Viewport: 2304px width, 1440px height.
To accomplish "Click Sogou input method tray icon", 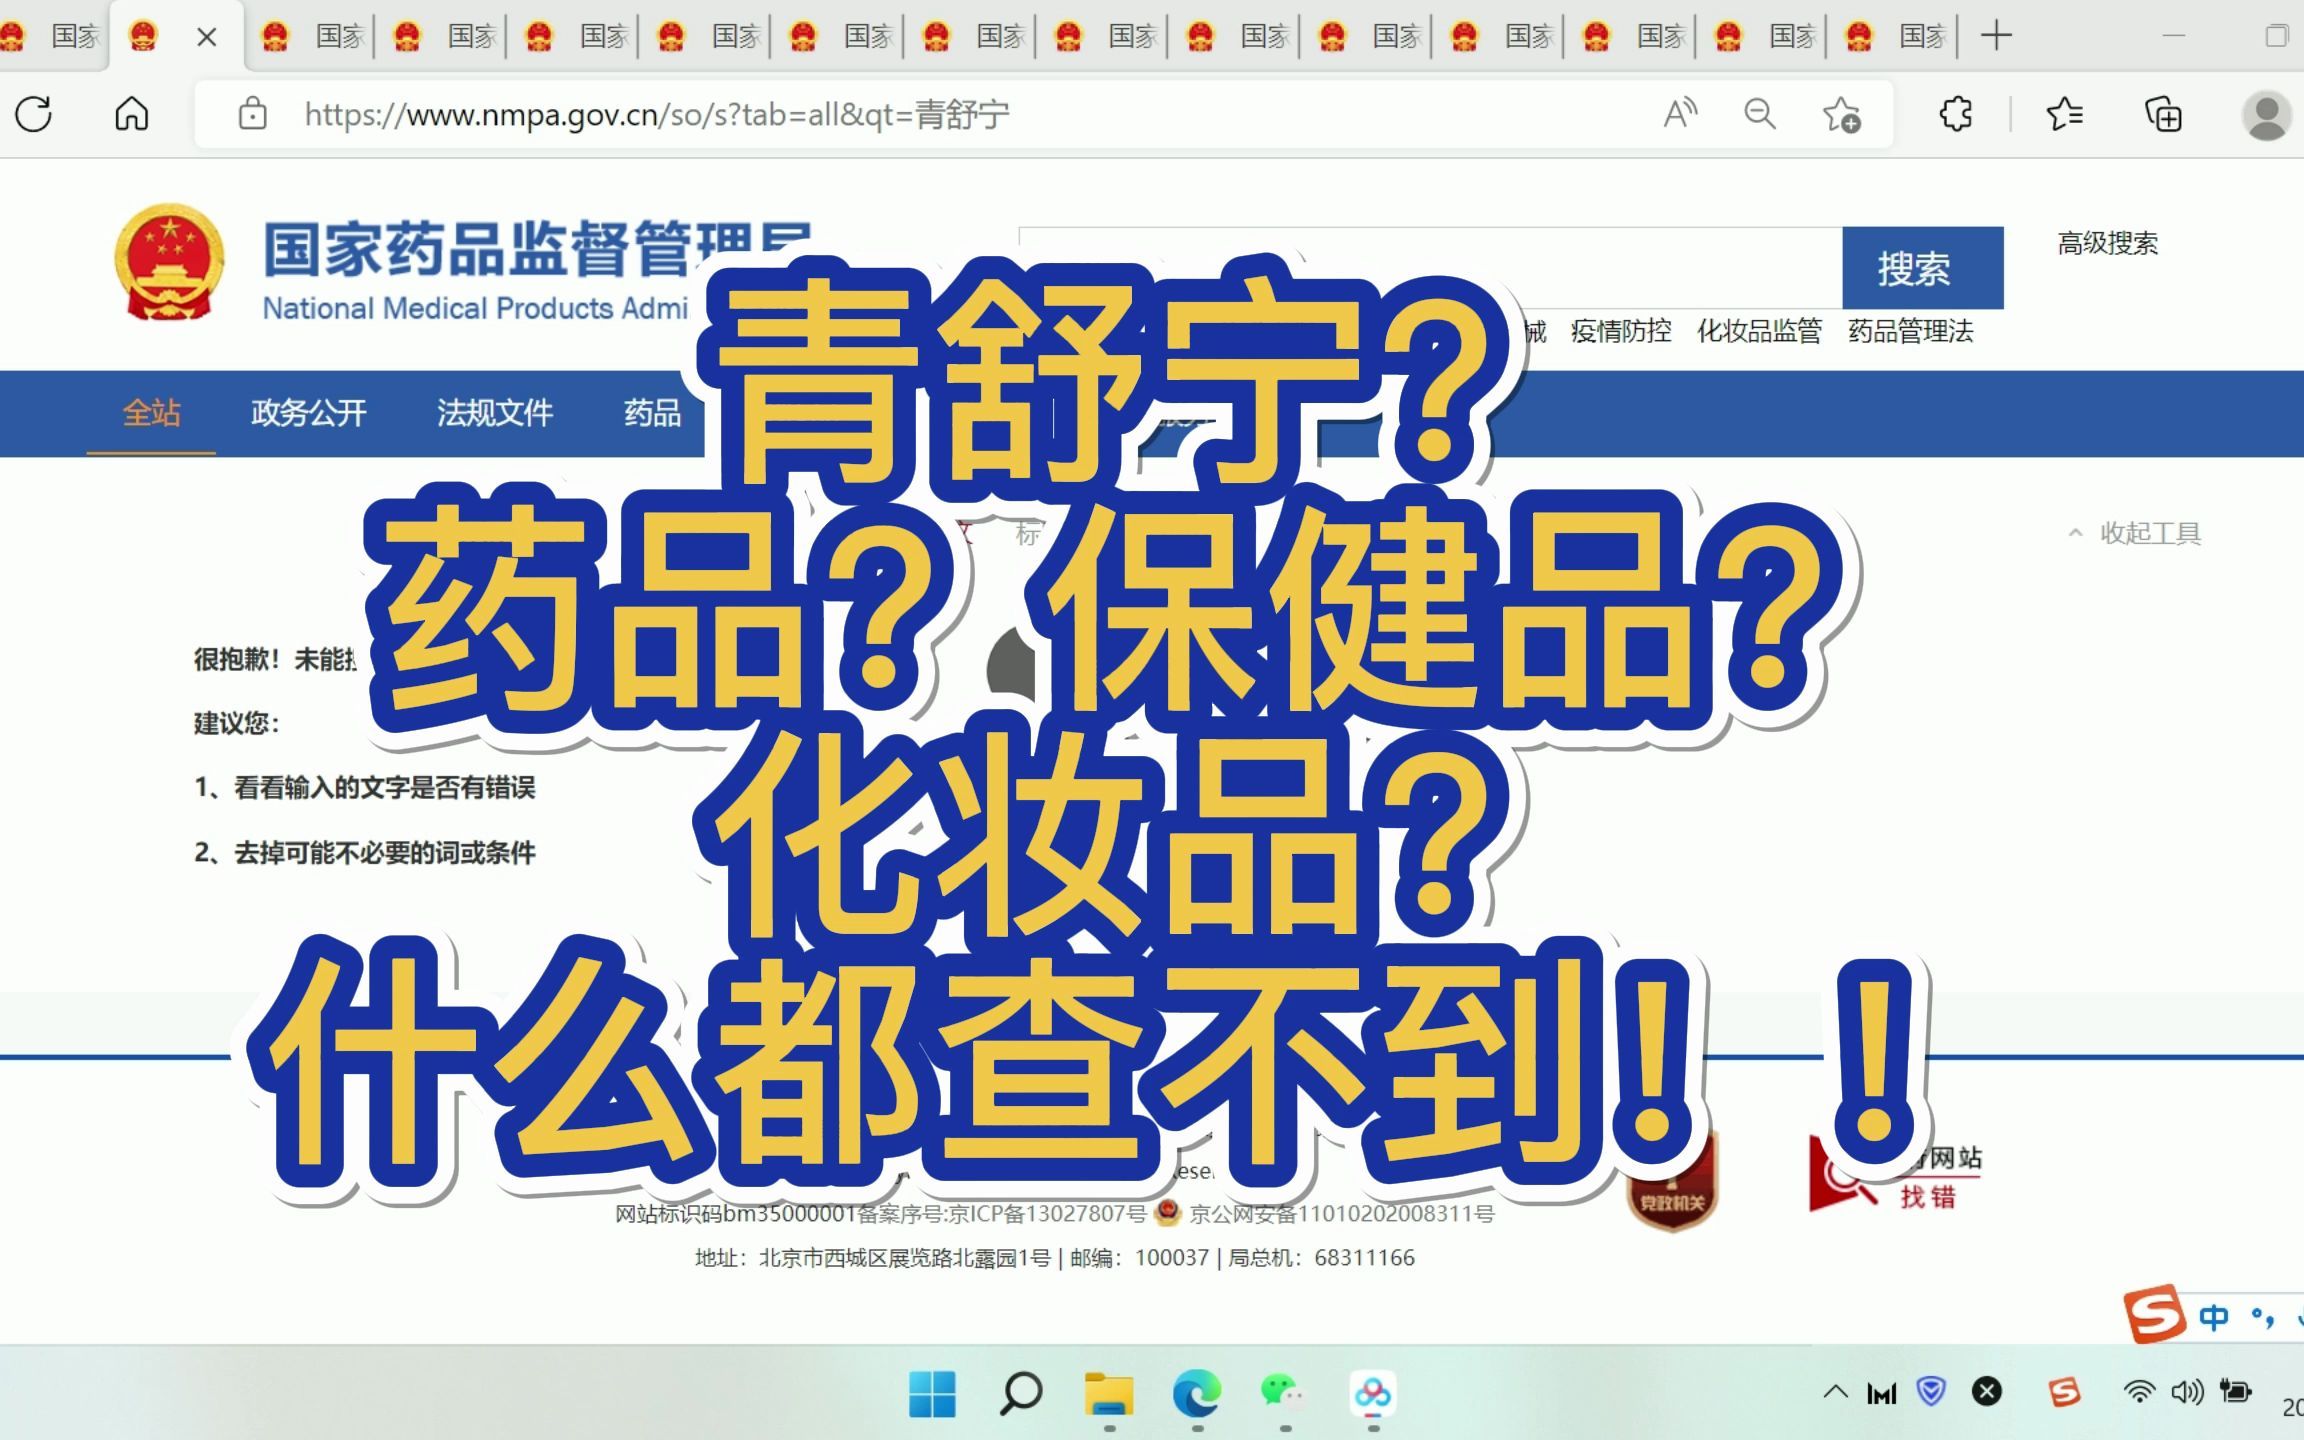I will click(2064, 1391).
